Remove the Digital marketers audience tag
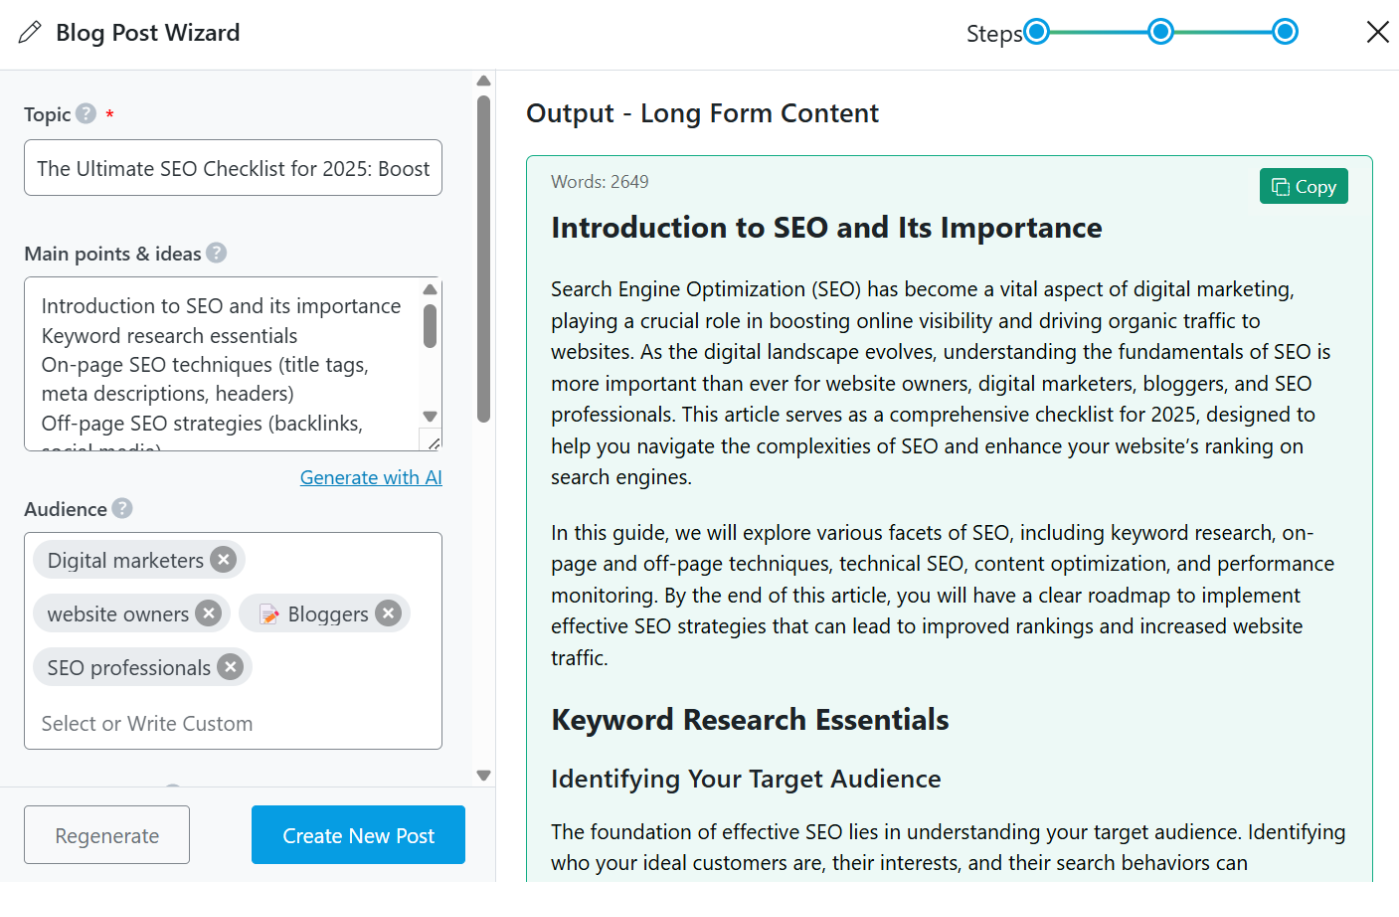The width and height of the screenshot is (1399, 917). (224, 560)
